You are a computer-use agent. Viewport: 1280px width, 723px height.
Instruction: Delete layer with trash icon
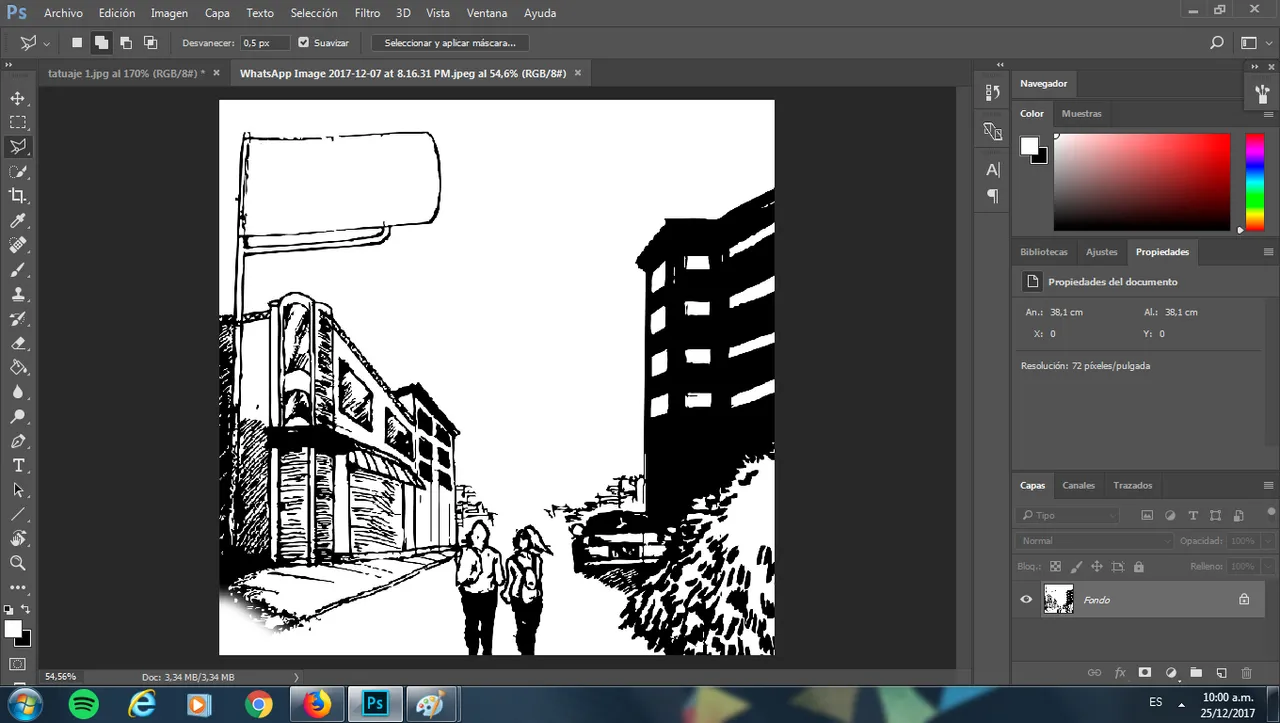click(x=1246, y=673)
